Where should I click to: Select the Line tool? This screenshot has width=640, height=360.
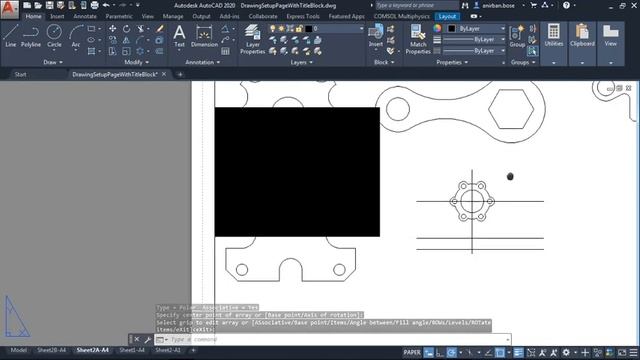pos(11,36)
